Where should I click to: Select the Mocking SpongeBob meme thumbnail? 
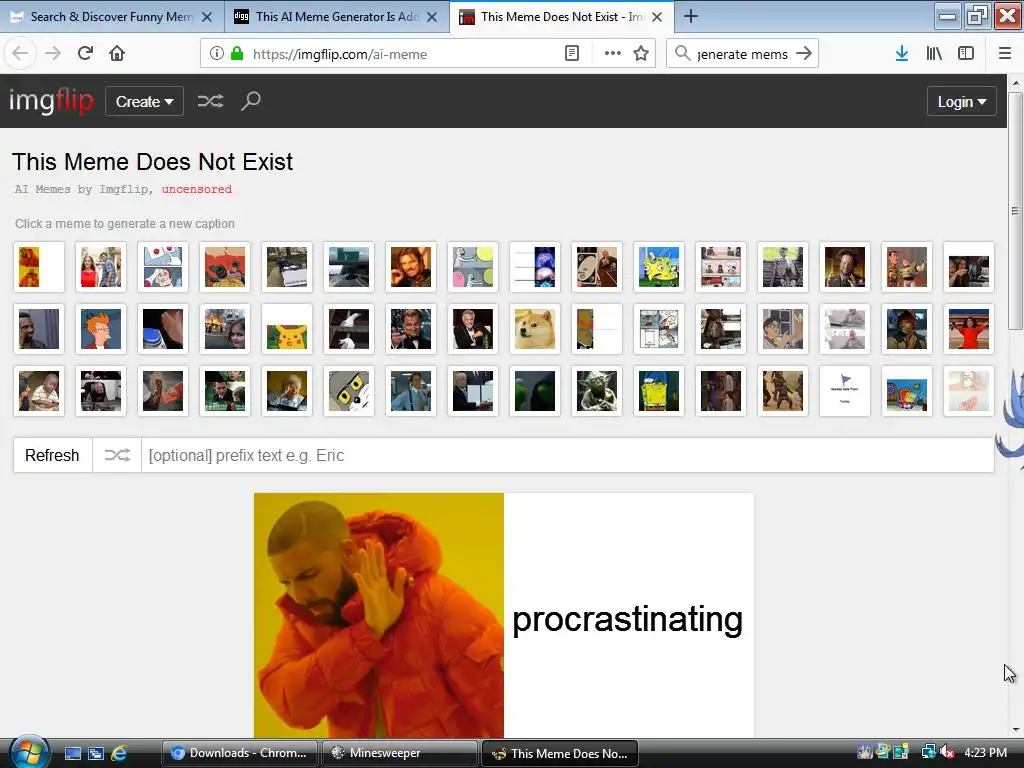pyautogui.click(x=659, y=267)
